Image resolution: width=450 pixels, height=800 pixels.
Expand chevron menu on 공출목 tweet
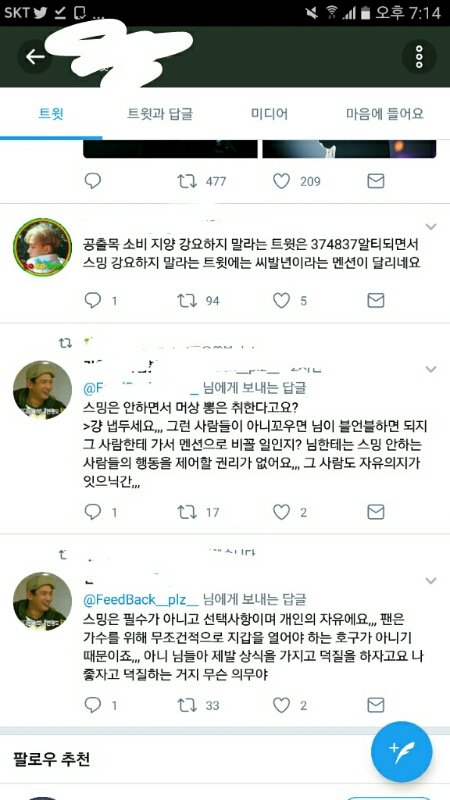point(431,226)
